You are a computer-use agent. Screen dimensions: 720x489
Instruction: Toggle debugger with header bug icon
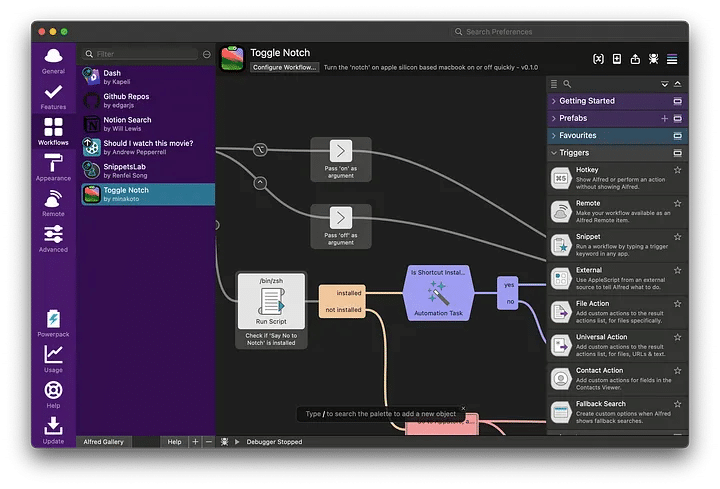tap(653, 59)
